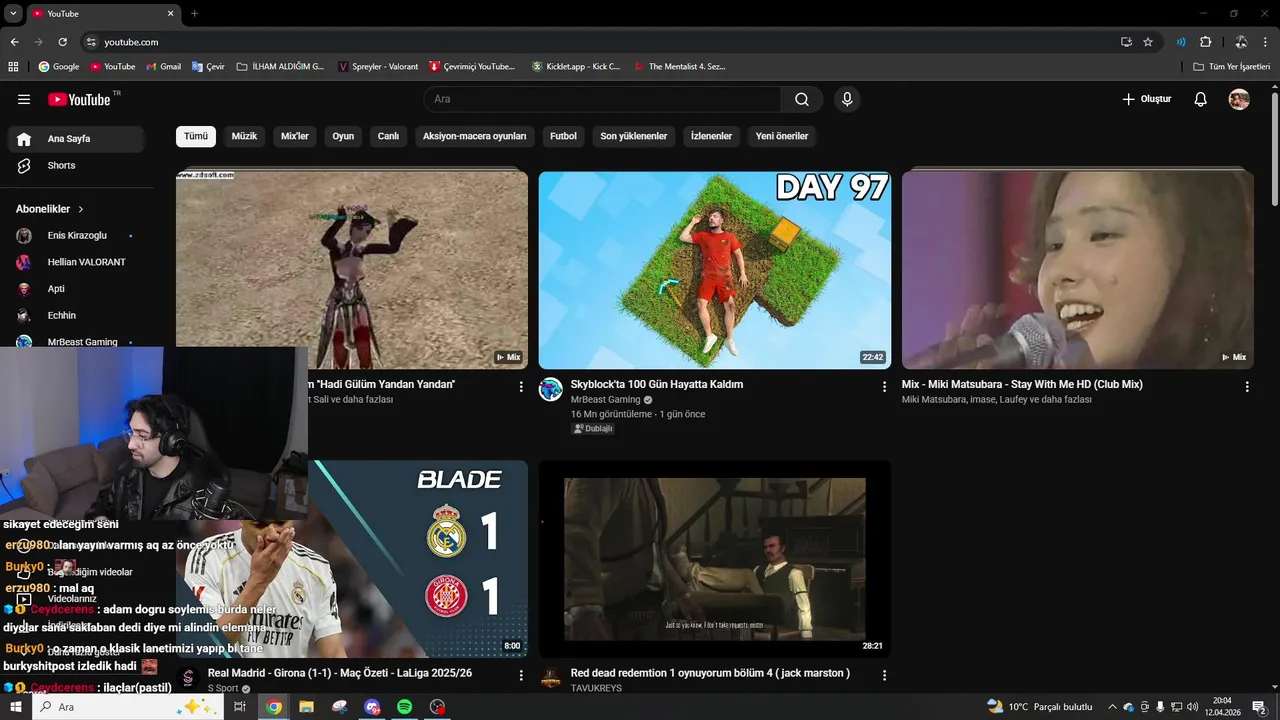Viewport: 1280px width, 720px height.
Task: Open options for Miki Matsubara mix
Action: click(x=1247, y=386)
